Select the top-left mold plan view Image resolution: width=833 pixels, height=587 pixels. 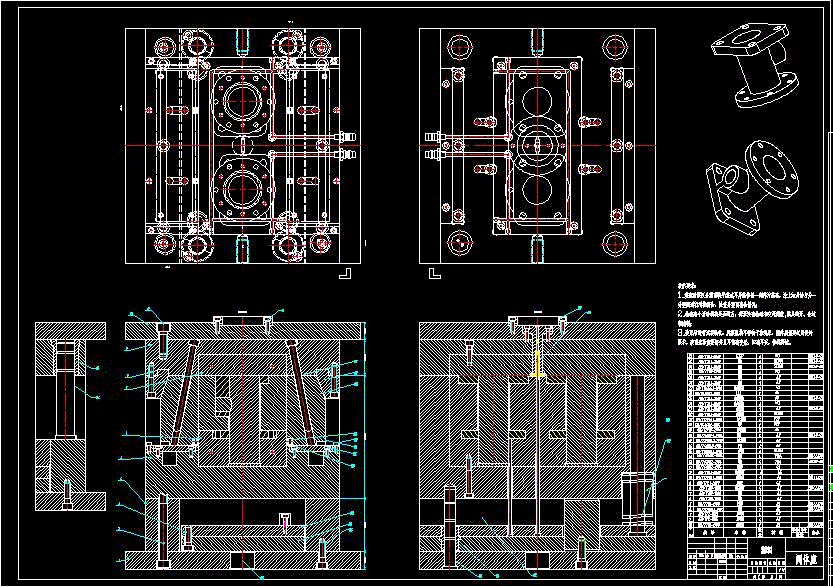click(x=243, y=146)
